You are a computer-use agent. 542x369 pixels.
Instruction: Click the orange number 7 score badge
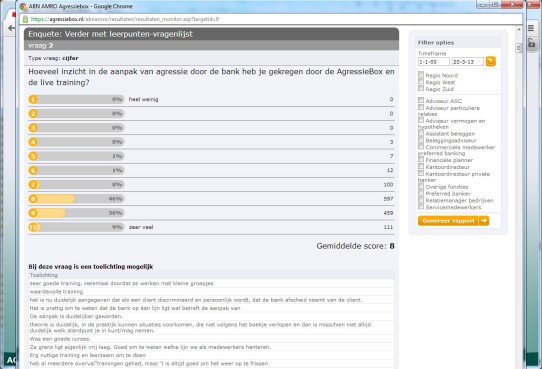[34, 184]
